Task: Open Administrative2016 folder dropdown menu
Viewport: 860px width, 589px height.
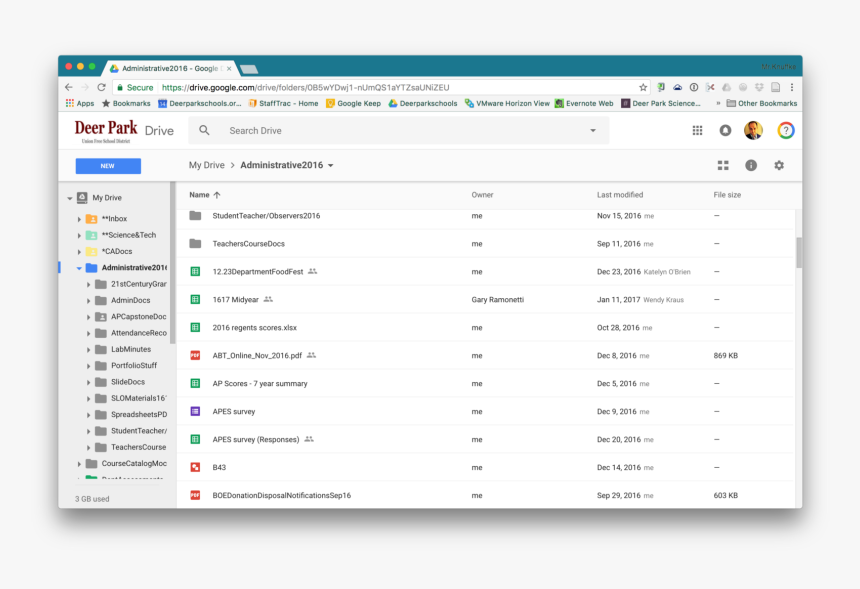Action: [x=331, y=165]
